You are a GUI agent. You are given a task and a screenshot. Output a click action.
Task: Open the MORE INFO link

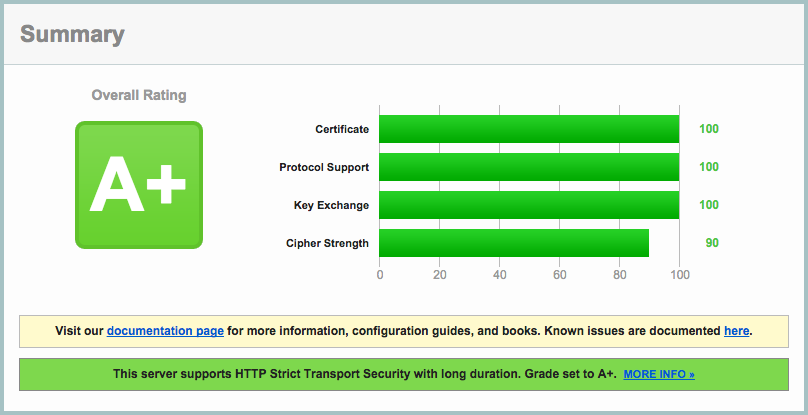point(659,374)
